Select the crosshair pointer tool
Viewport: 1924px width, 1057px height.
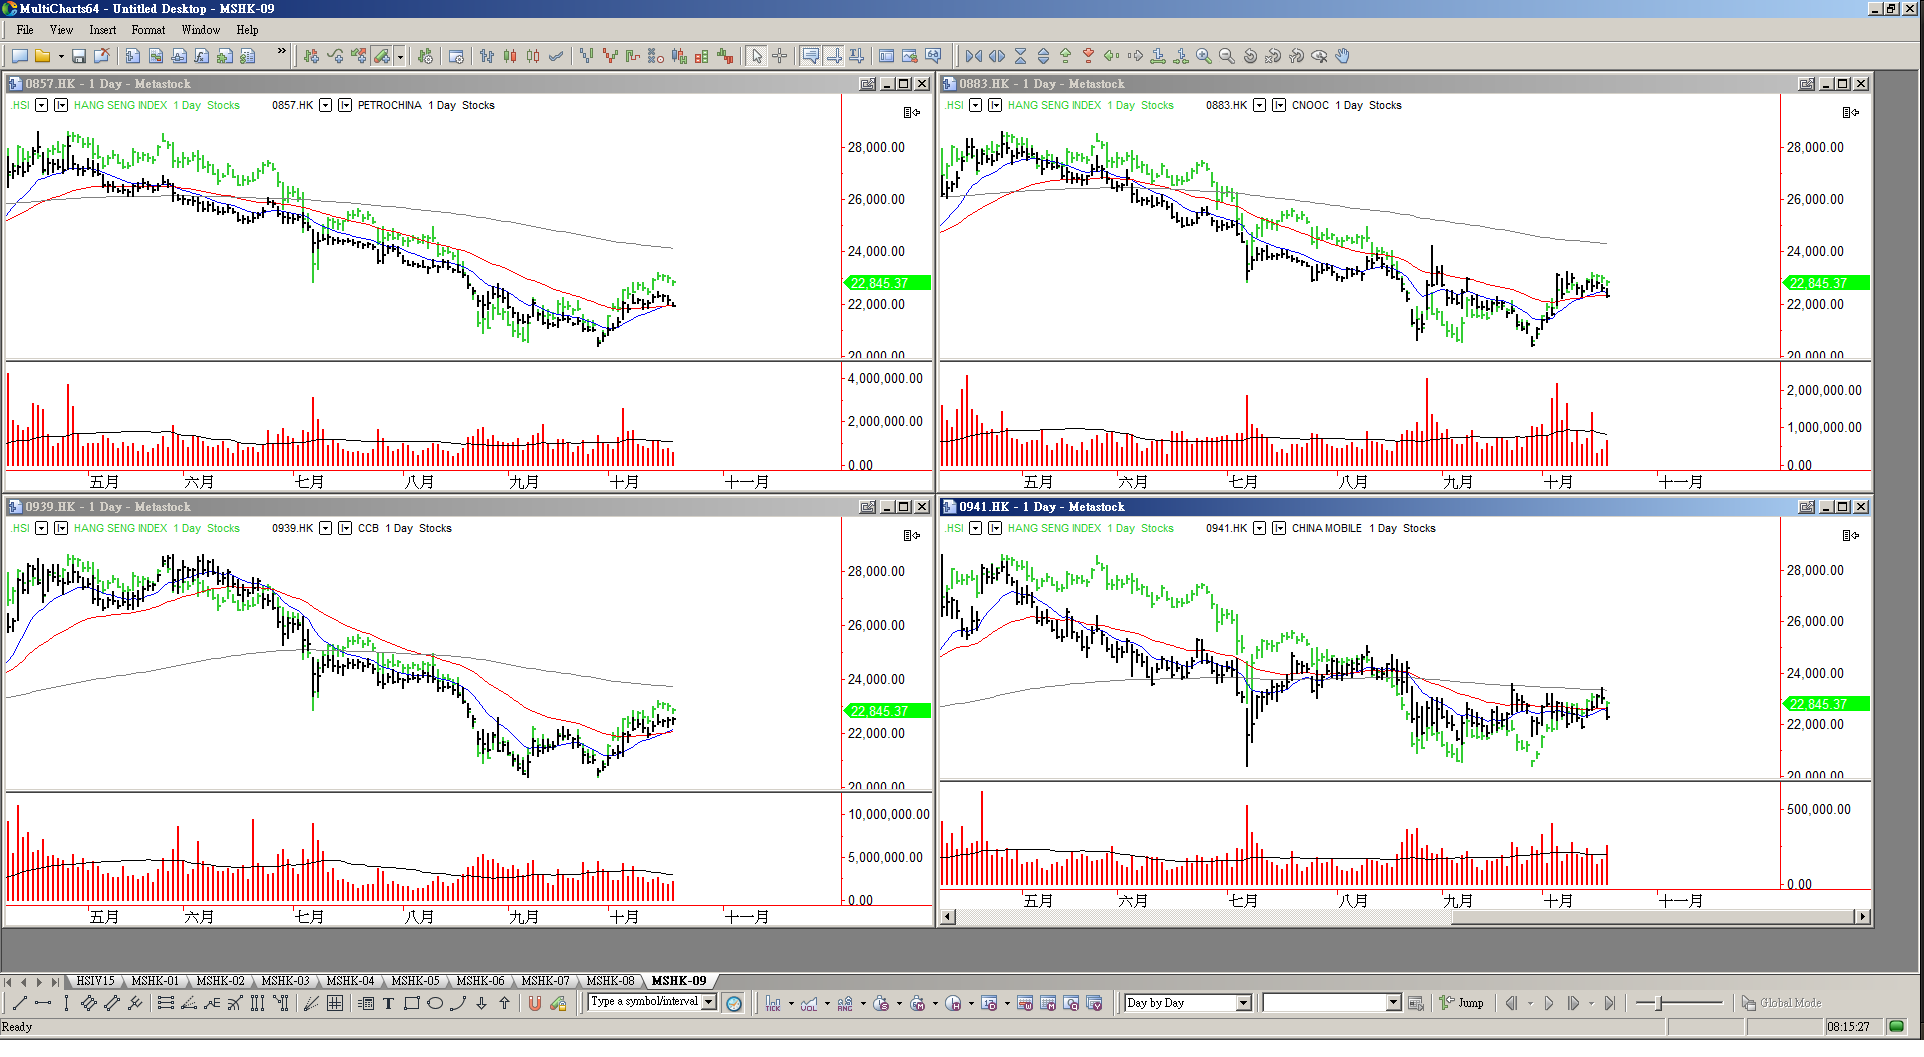tap(780, 56)
